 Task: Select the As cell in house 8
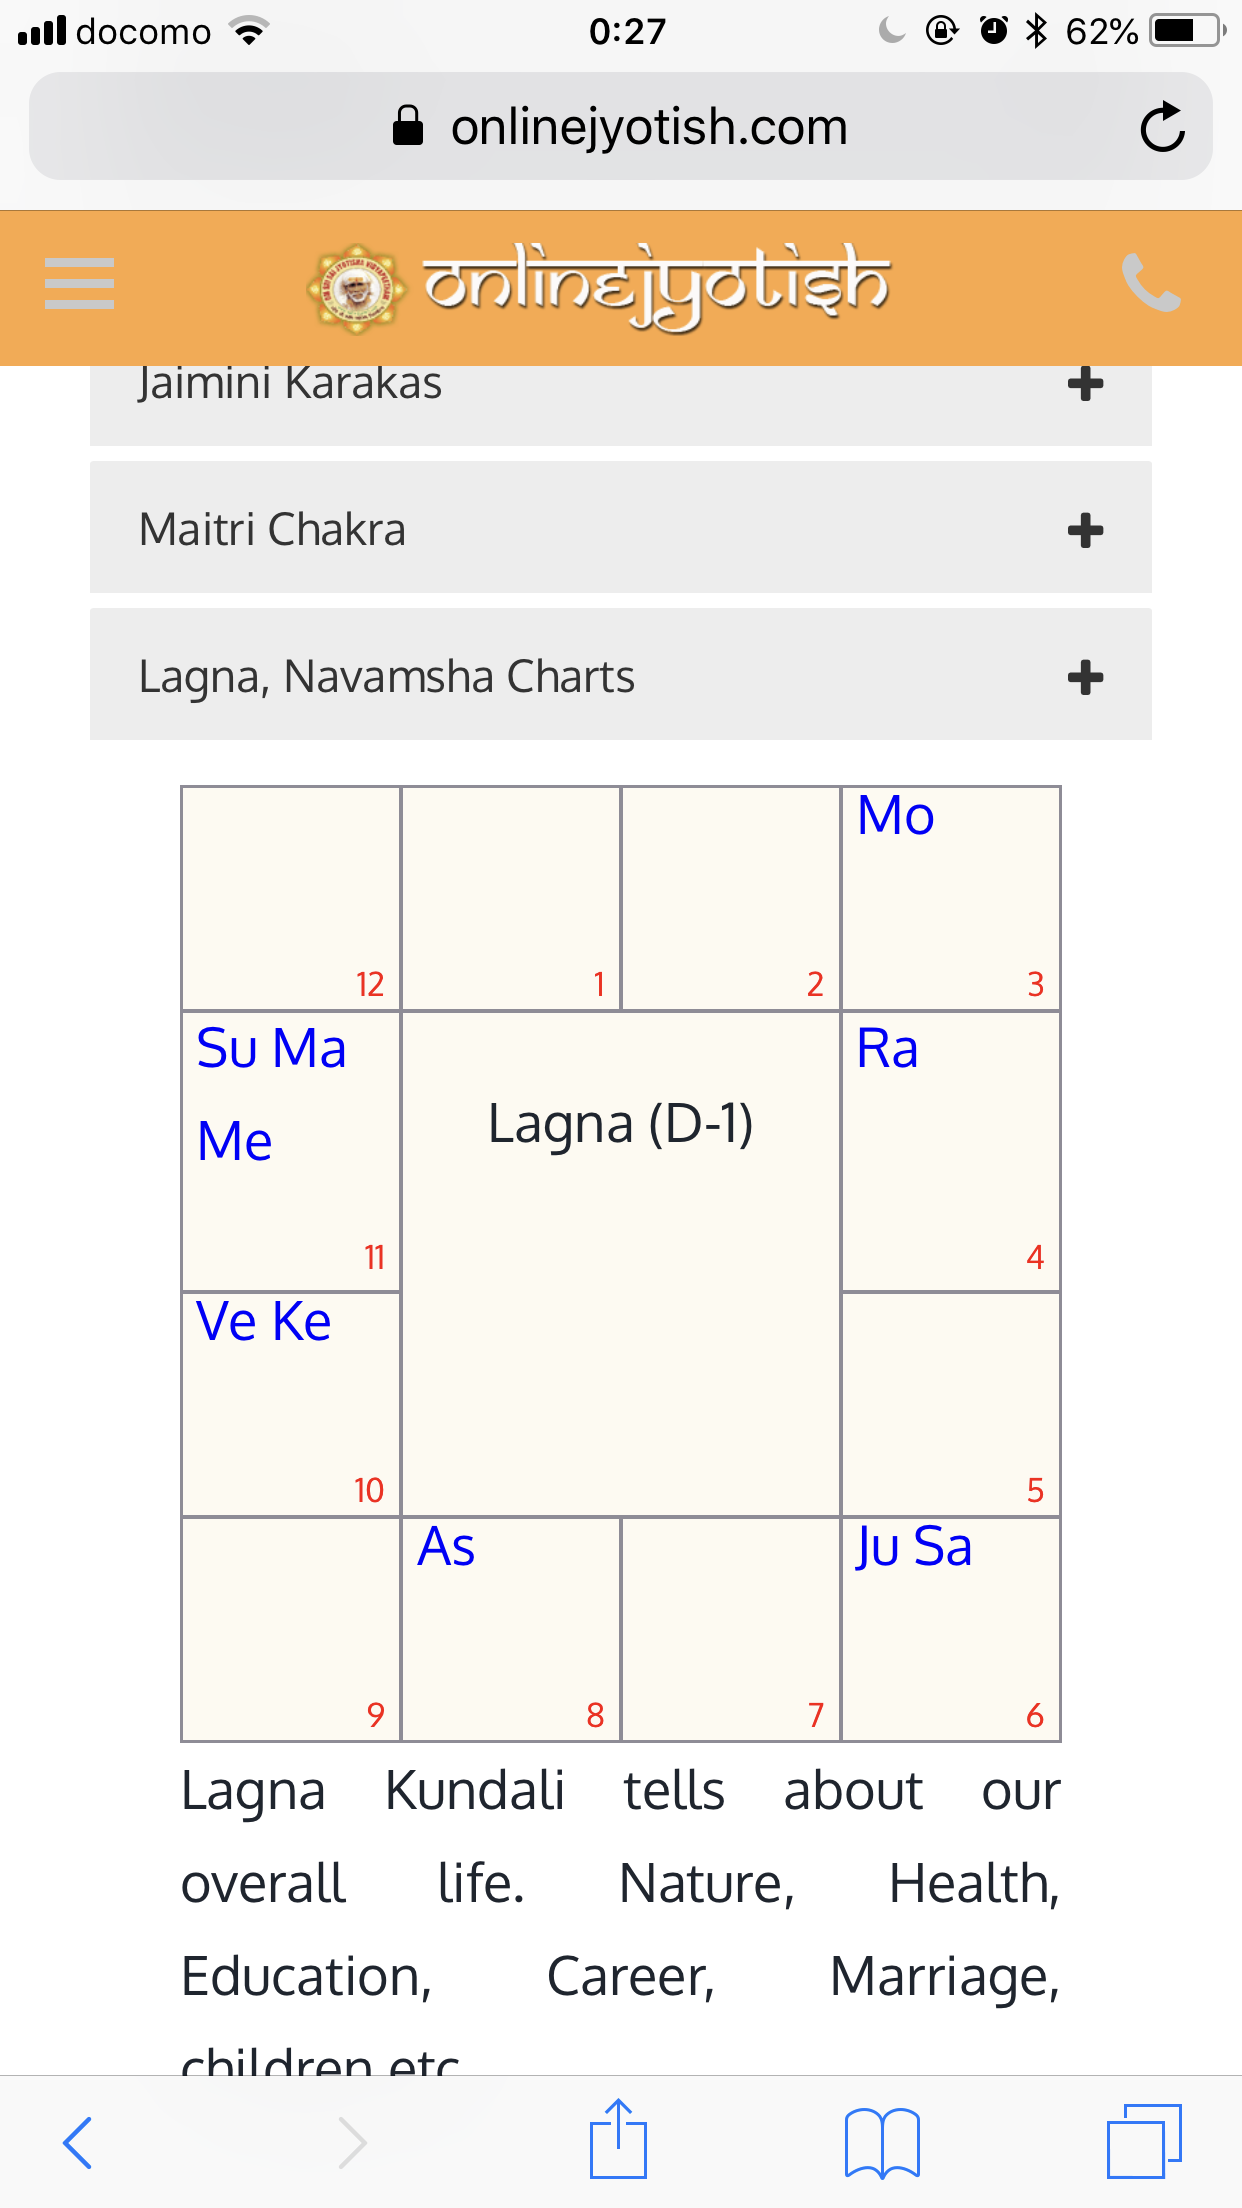[511, 1628]
